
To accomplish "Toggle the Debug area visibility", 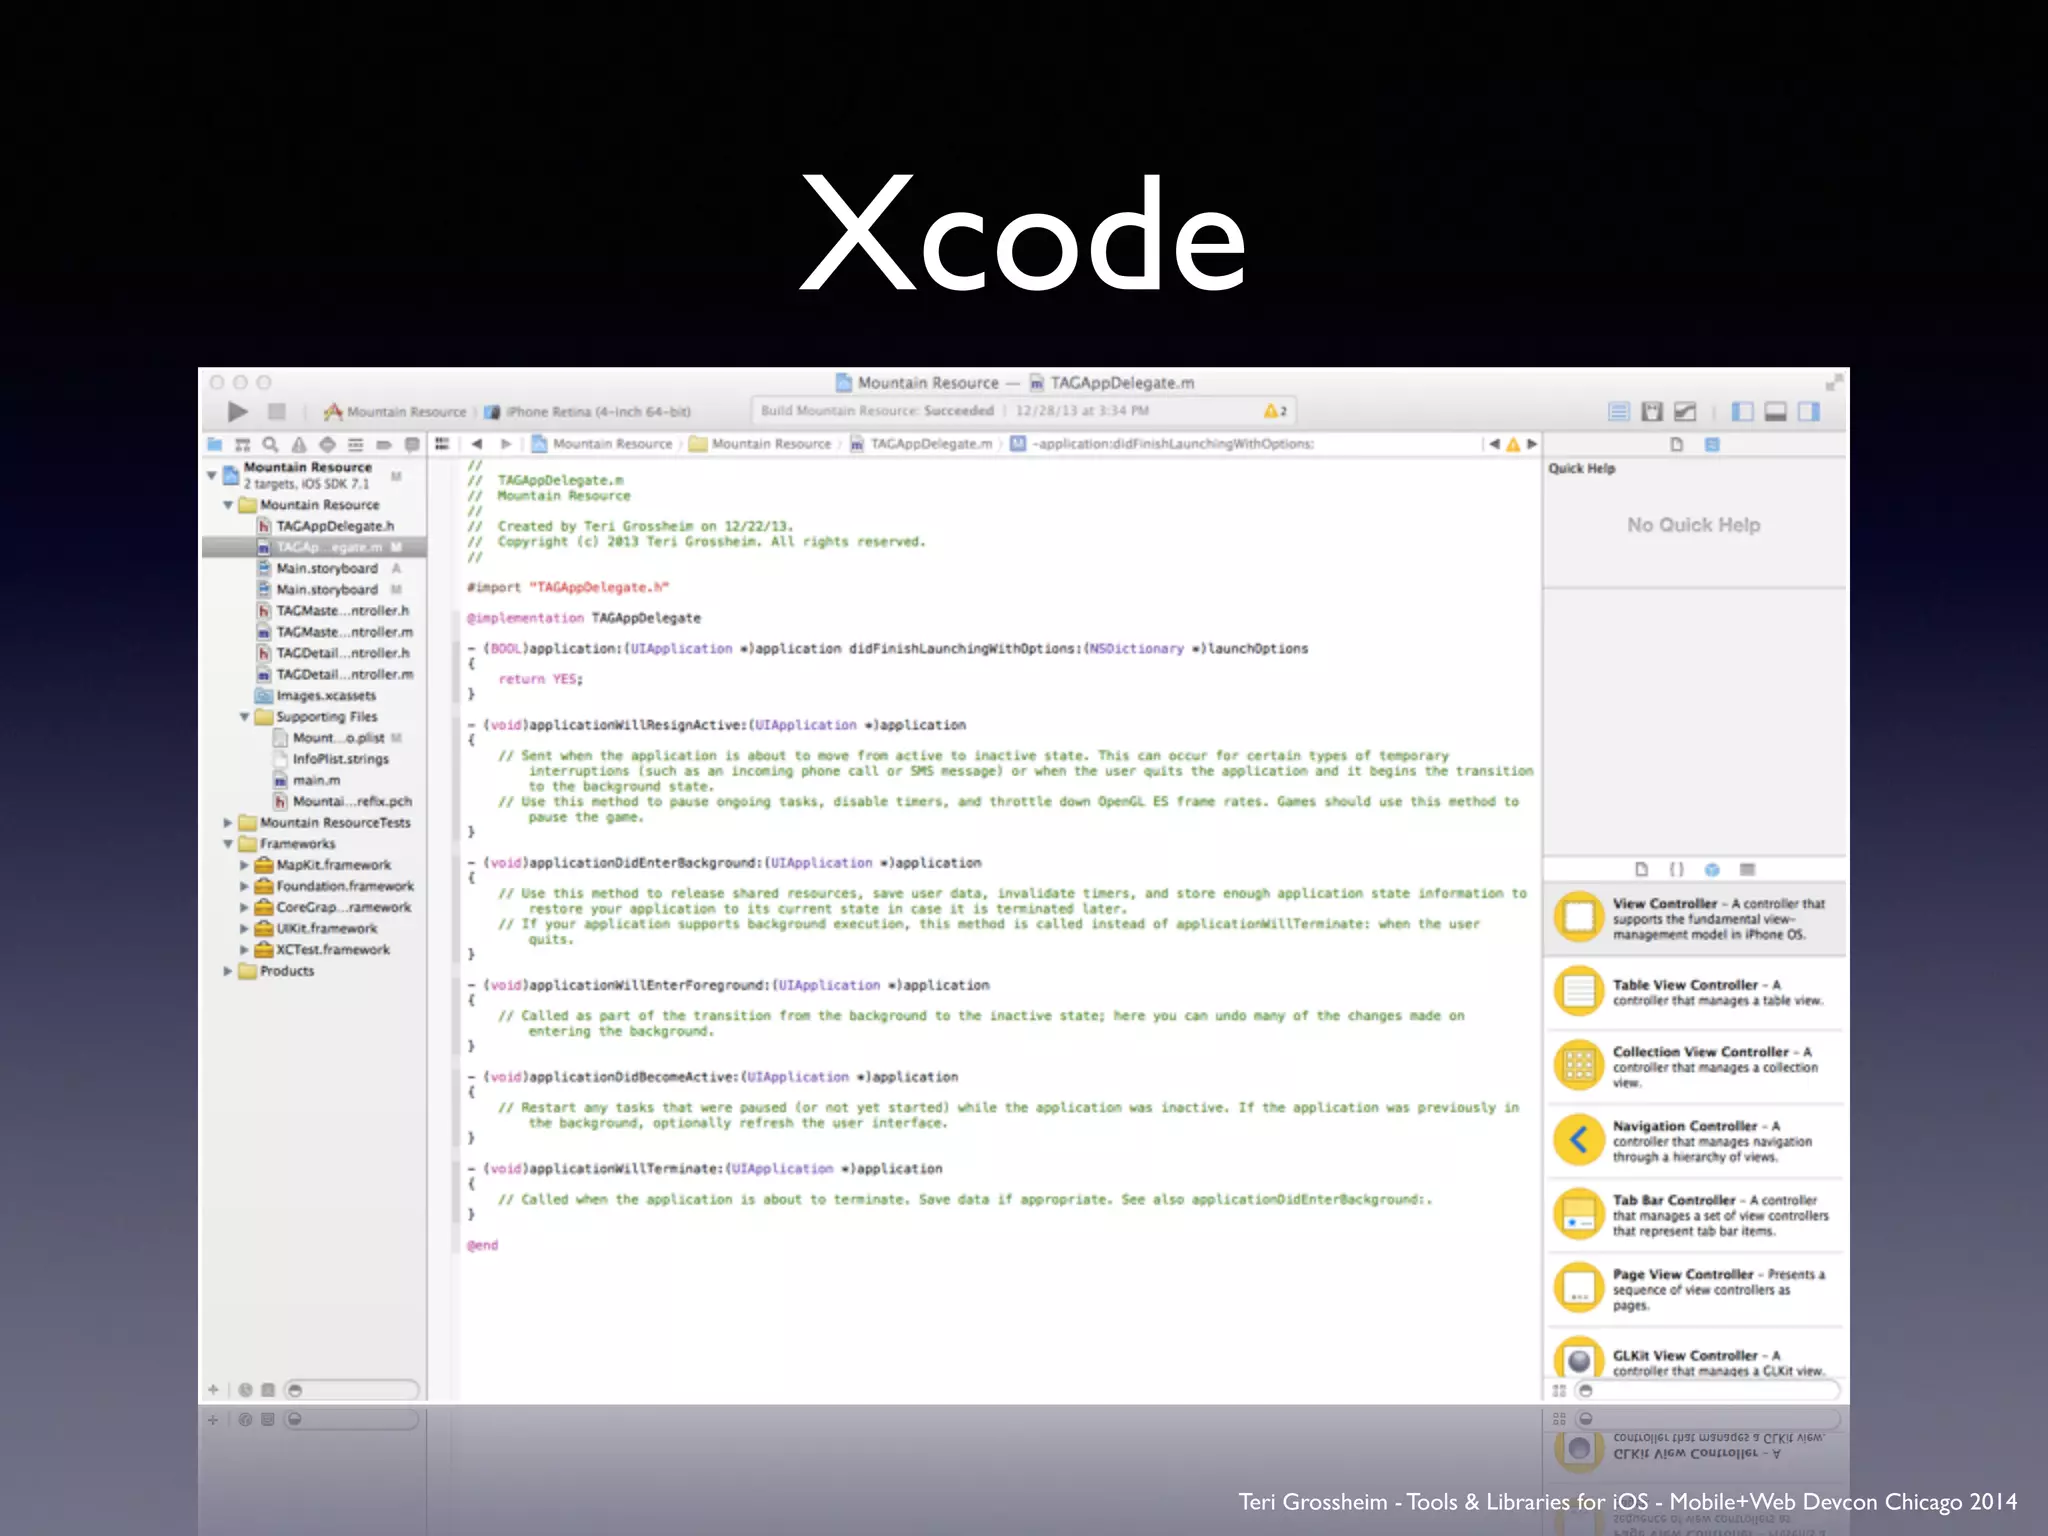I will click(1776, 411).
